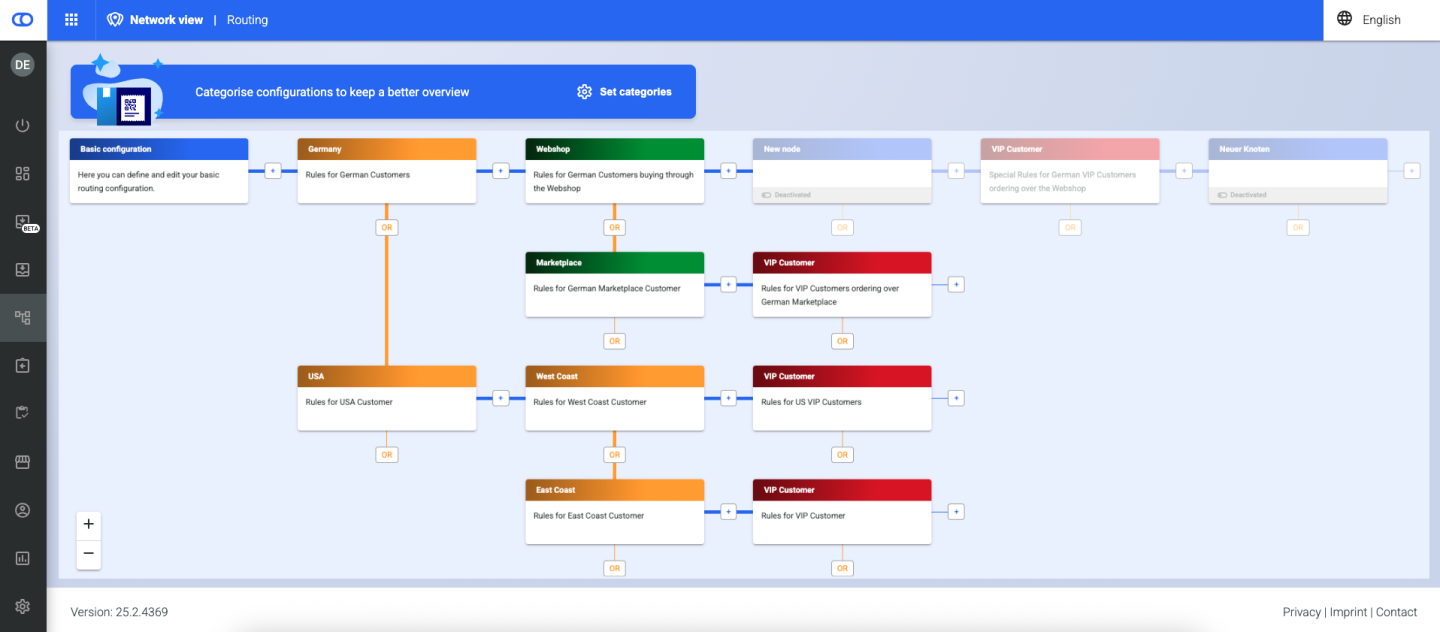Viewport: 1440px width, 632px height.
Task: Open the English language selector
Action: pyautogui.click(x=1369, y=20)
